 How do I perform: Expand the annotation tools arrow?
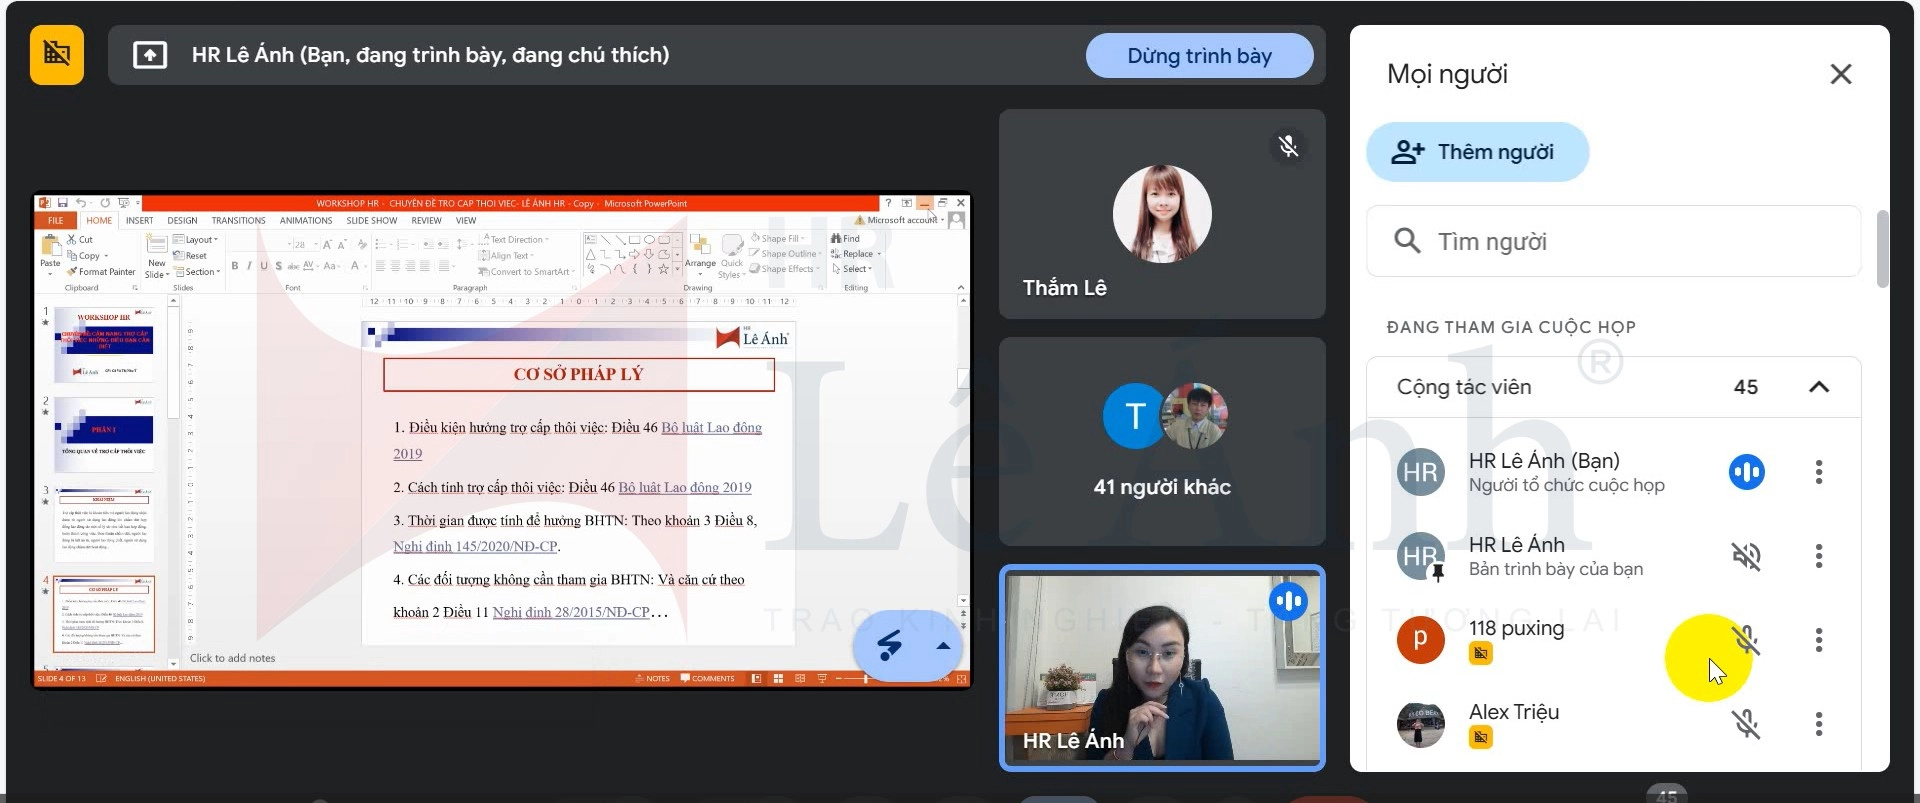coord(942,646)
